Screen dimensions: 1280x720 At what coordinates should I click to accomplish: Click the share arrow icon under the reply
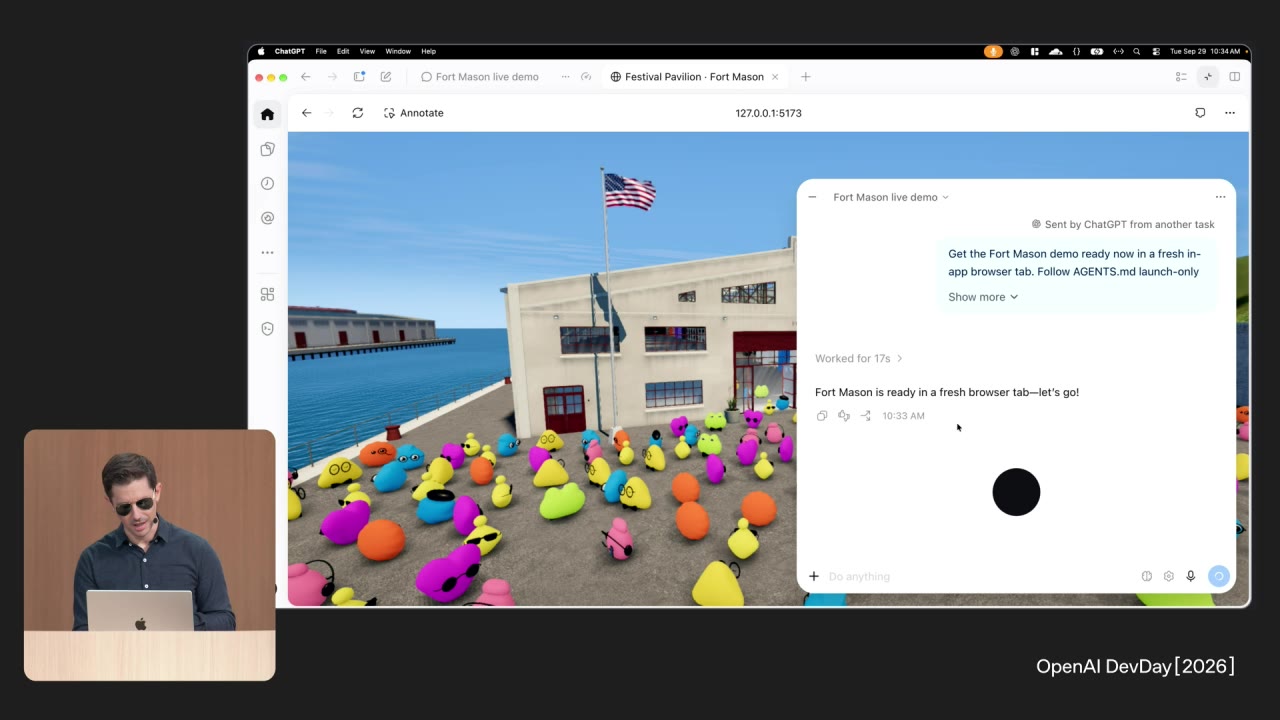pyautogui.click(x=866, y=416)
